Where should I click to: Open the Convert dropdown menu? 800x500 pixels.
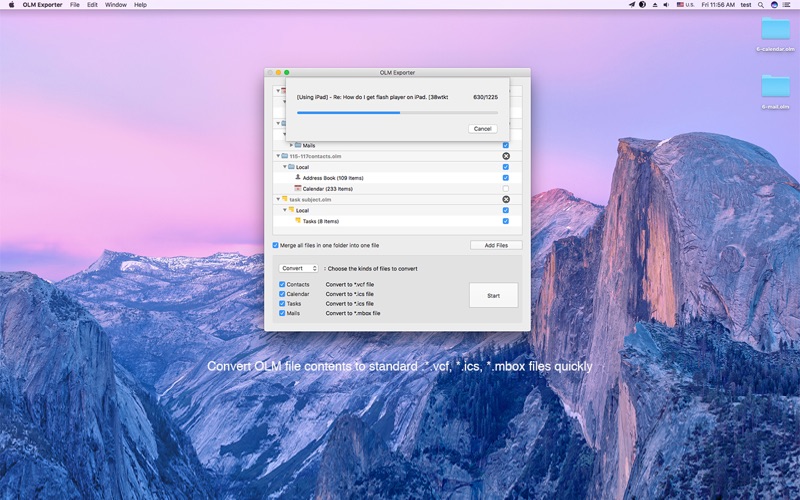[298, 268]
